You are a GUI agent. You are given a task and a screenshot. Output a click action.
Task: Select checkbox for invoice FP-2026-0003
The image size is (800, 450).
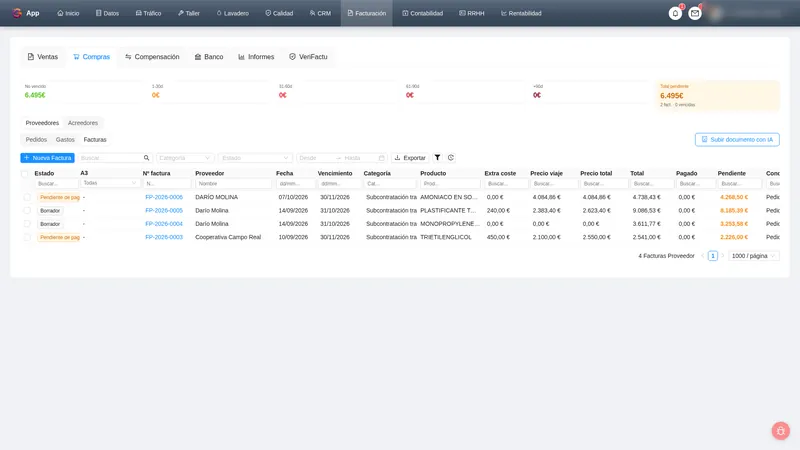[27, 237]
